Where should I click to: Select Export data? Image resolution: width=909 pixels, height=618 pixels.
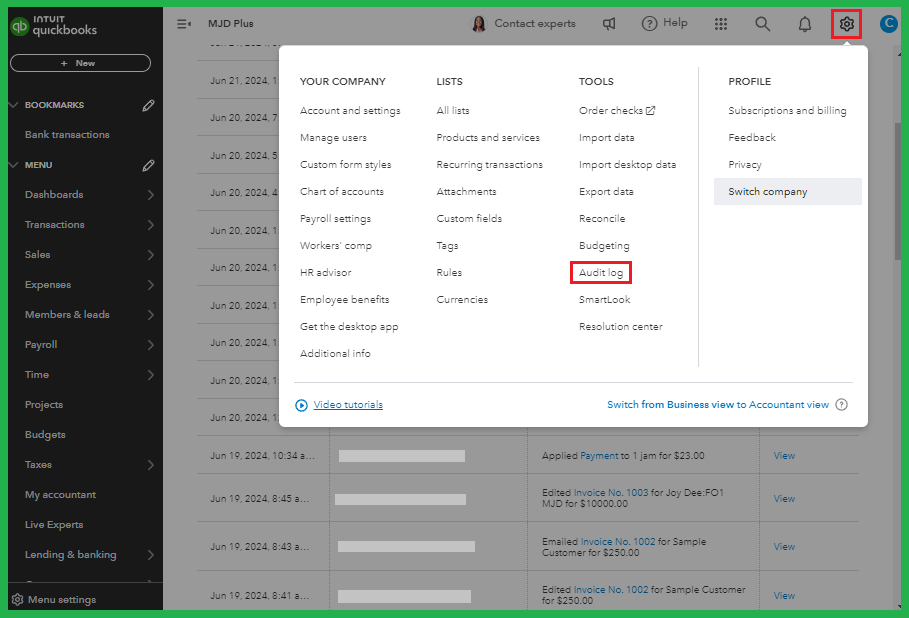pyautogui.click(x=606, y=191)
